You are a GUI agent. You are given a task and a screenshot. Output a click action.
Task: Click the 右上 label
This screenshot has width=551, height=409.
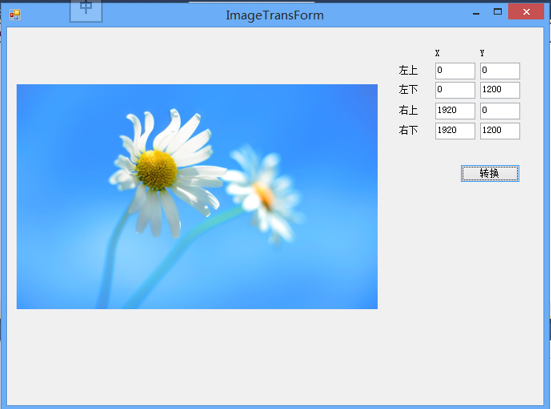pyautogui.click(x=408, y=110)
